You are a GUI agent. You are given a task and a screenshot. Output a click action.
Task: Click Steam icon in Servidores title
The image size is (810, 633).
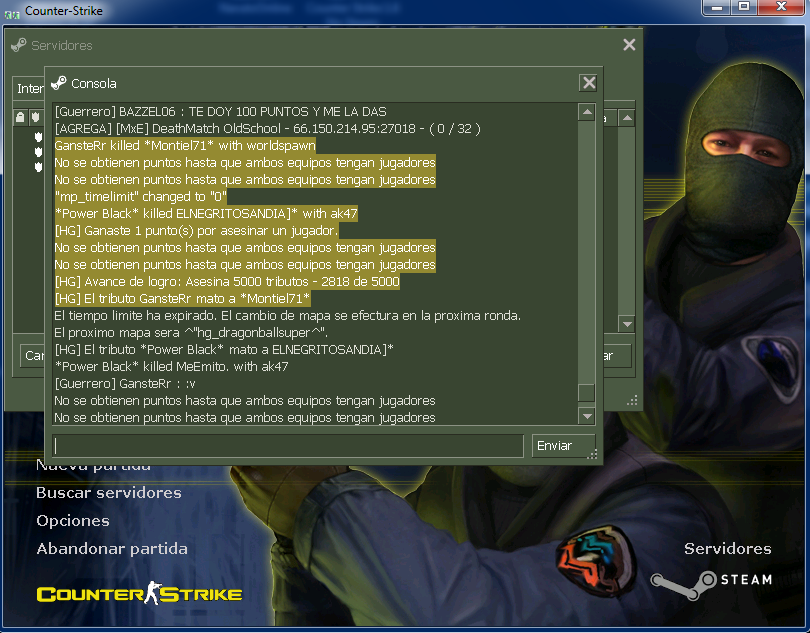coord(19,45)
